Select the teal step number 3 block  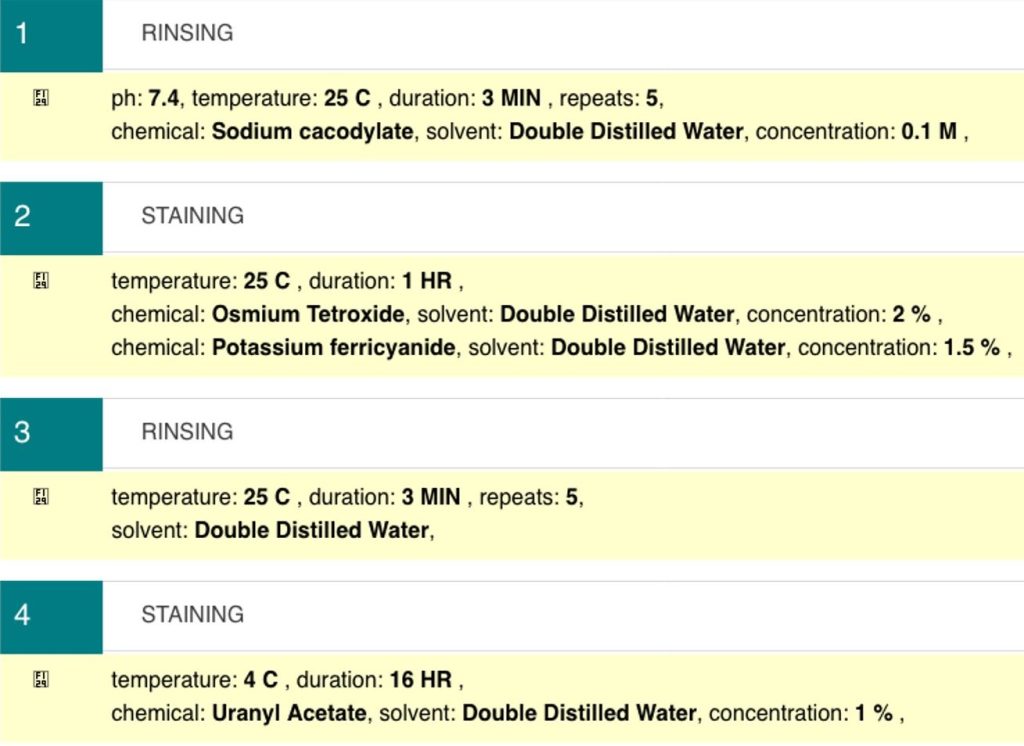click(51, 434)
